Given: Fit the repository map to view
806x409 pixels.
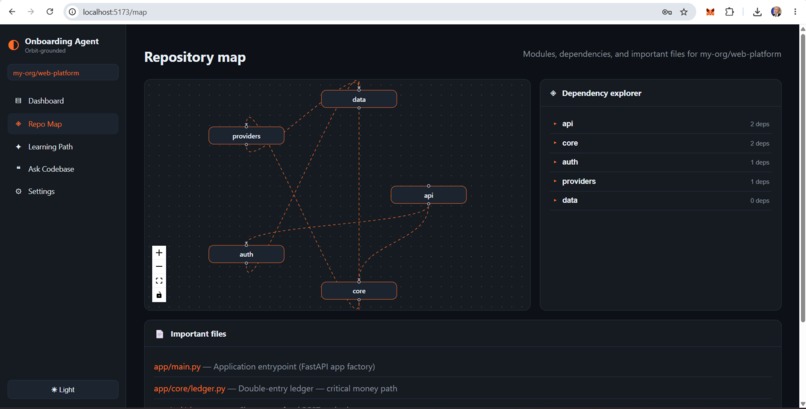Looking at the screenshot, I should [159, 281].
